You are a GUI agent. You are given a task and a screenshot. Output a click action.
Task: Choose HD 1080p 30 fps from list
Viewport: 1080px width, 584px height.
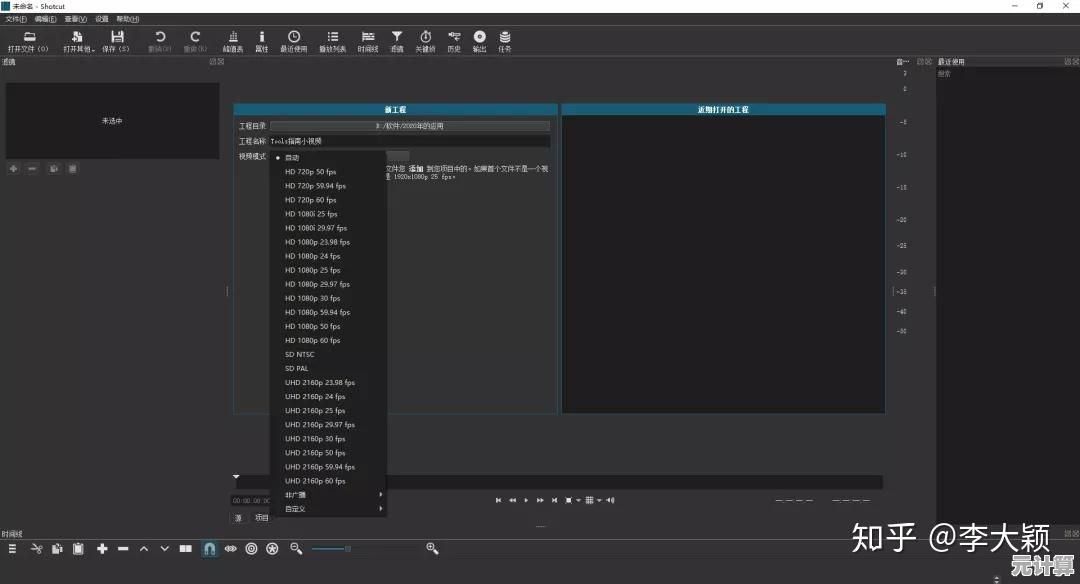pos(312,298)
